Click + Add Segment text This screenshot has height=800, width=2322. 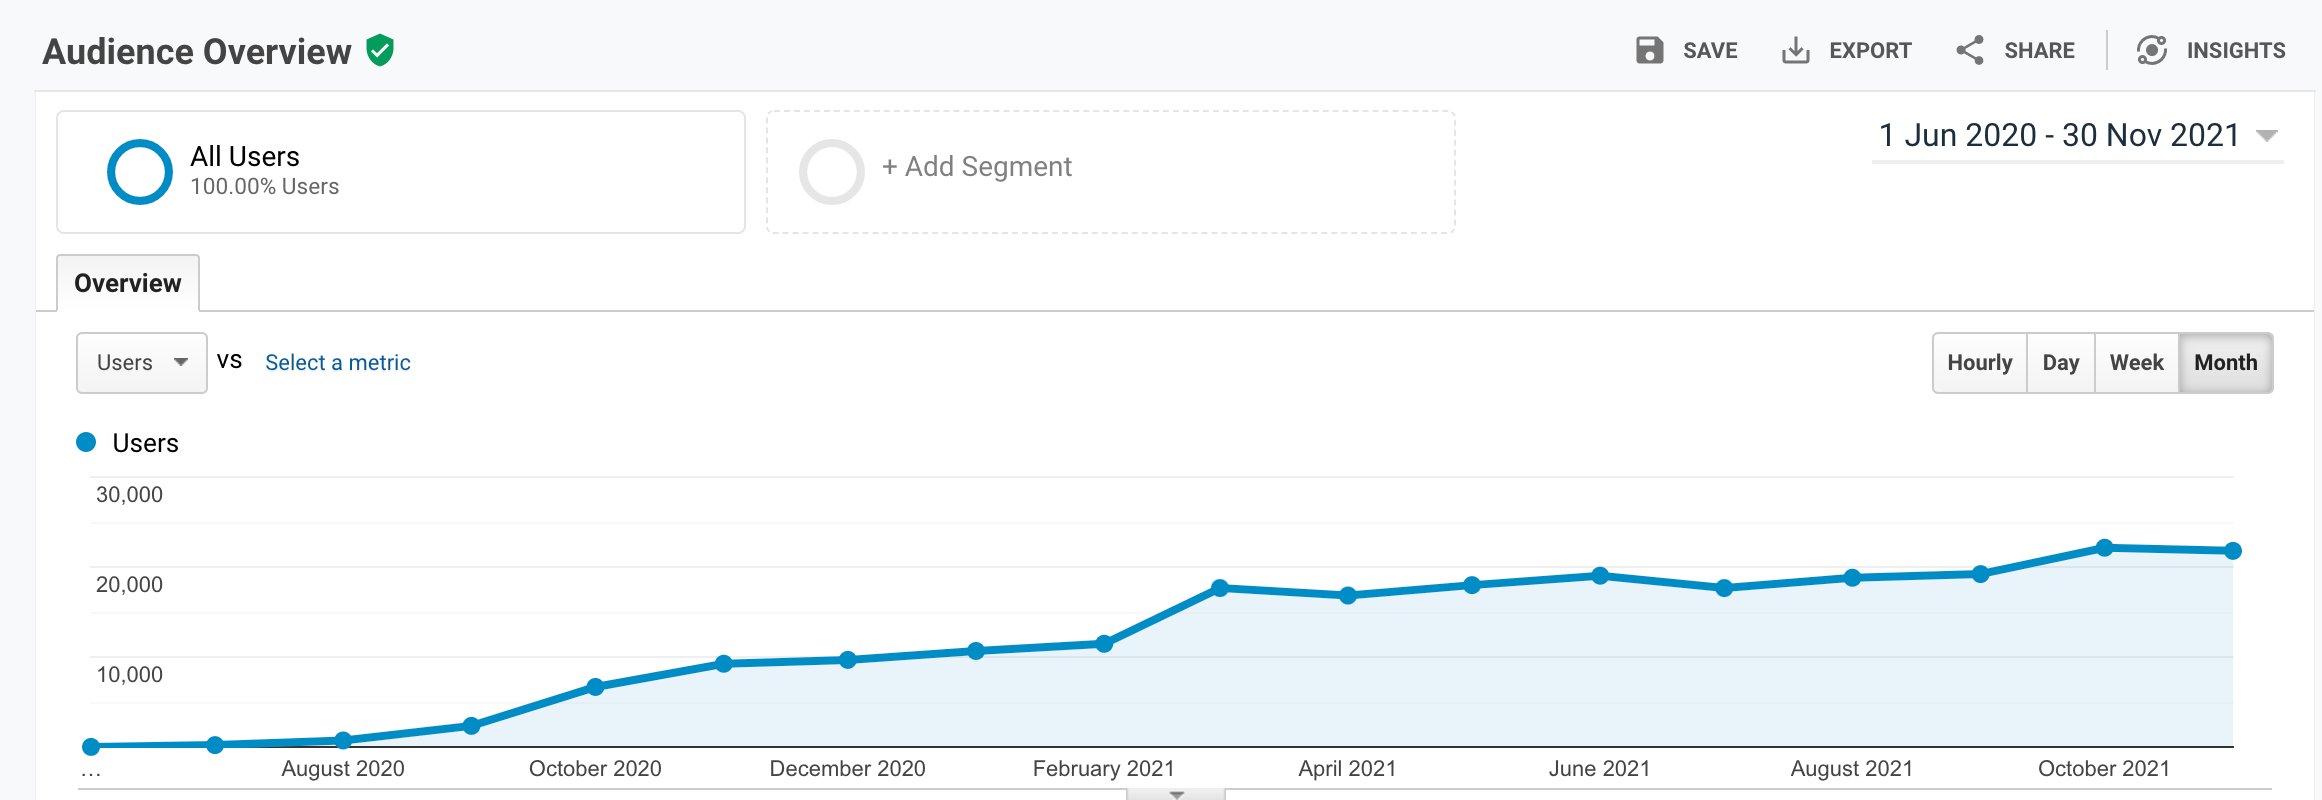977,166
